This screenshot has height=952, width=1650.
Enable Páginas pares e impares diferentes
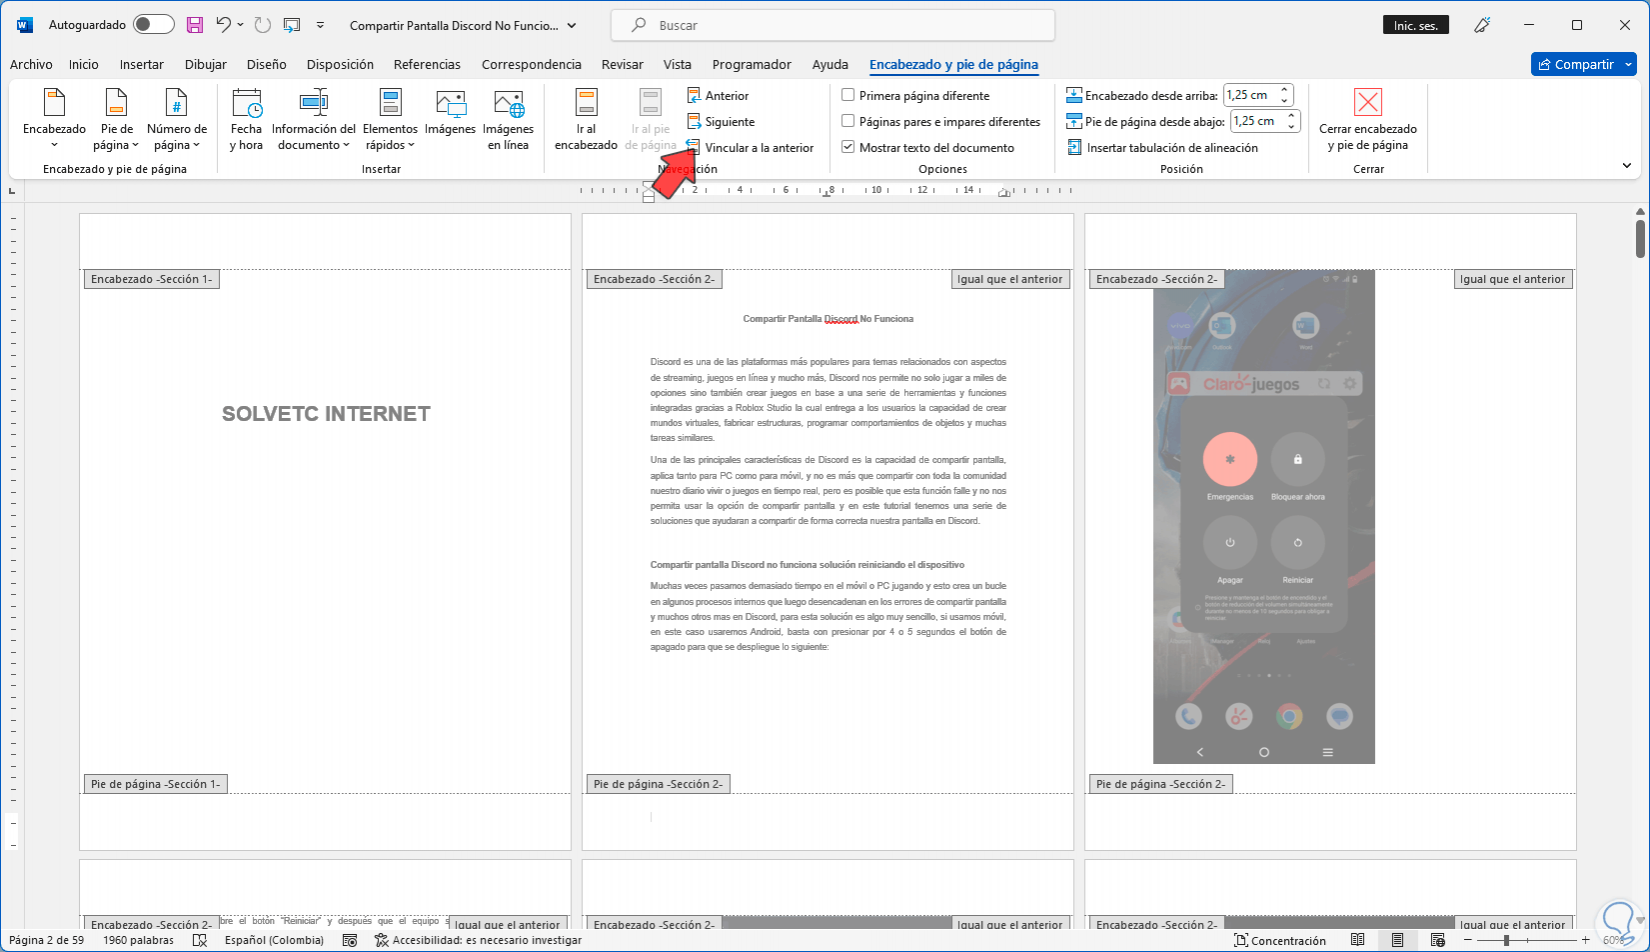[941, 122]
